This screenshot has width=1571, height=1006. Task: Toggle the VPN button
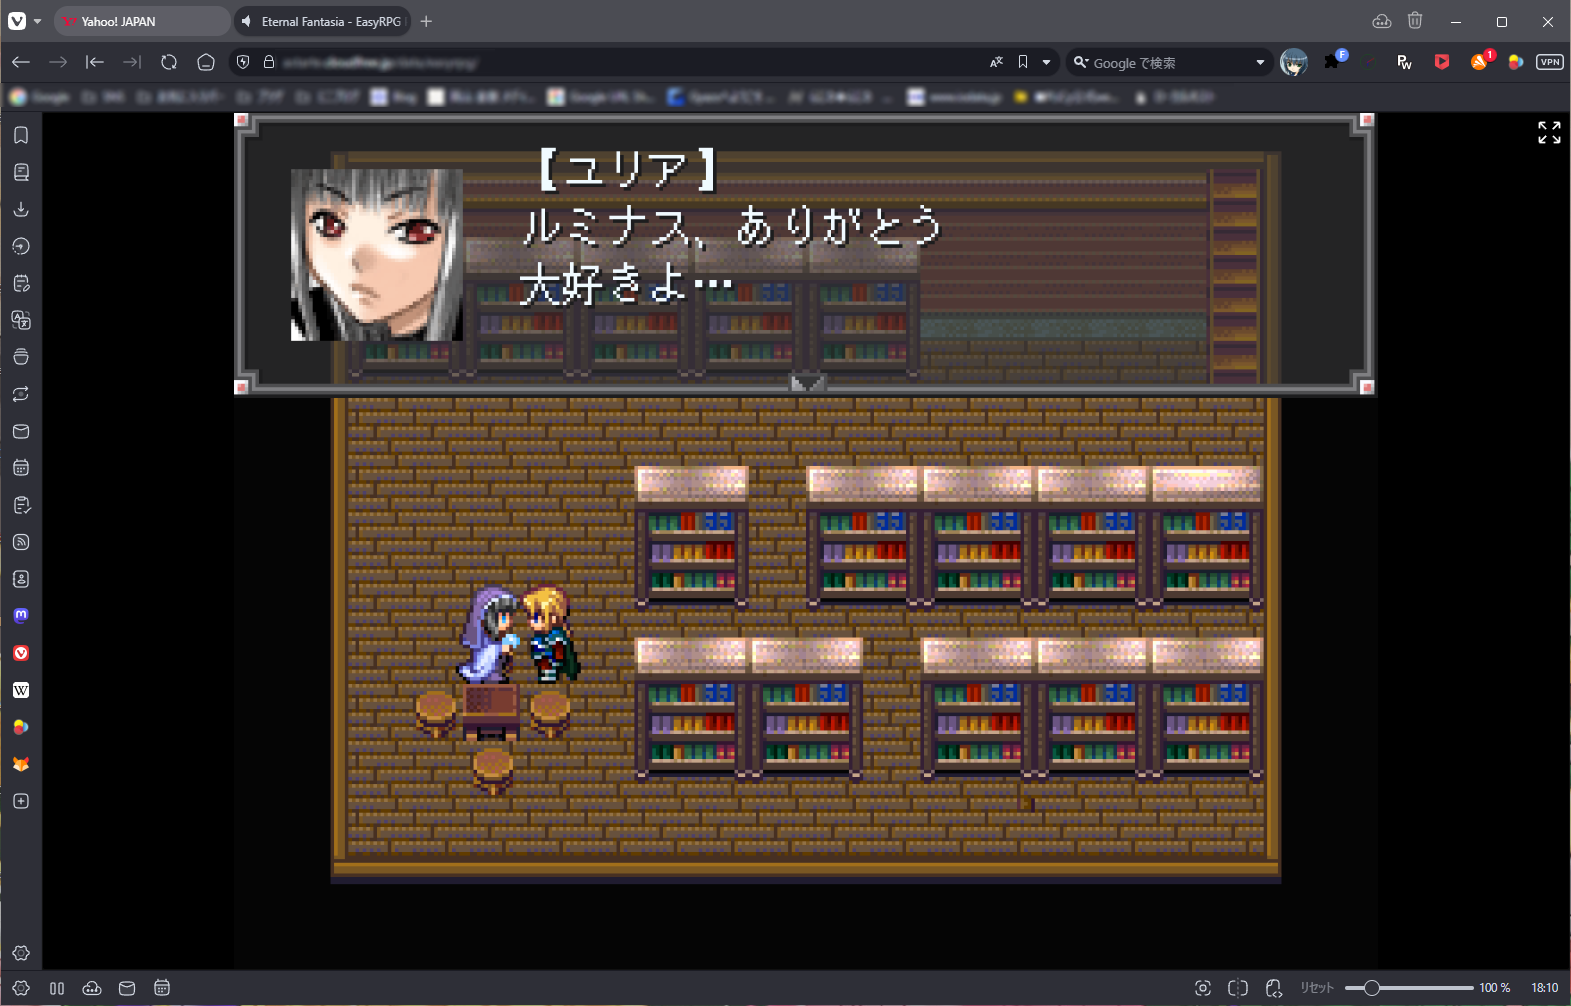click(1550, 62)
